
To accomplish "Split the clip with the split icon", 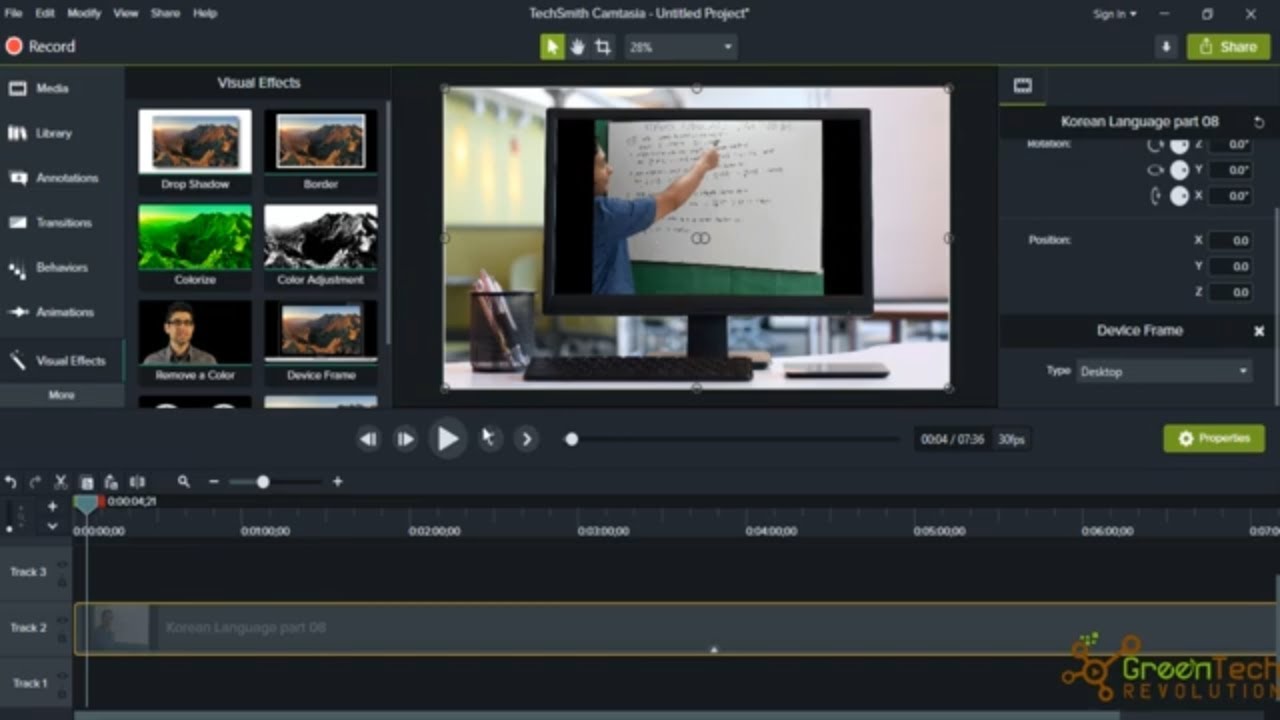I will [137, 482].
